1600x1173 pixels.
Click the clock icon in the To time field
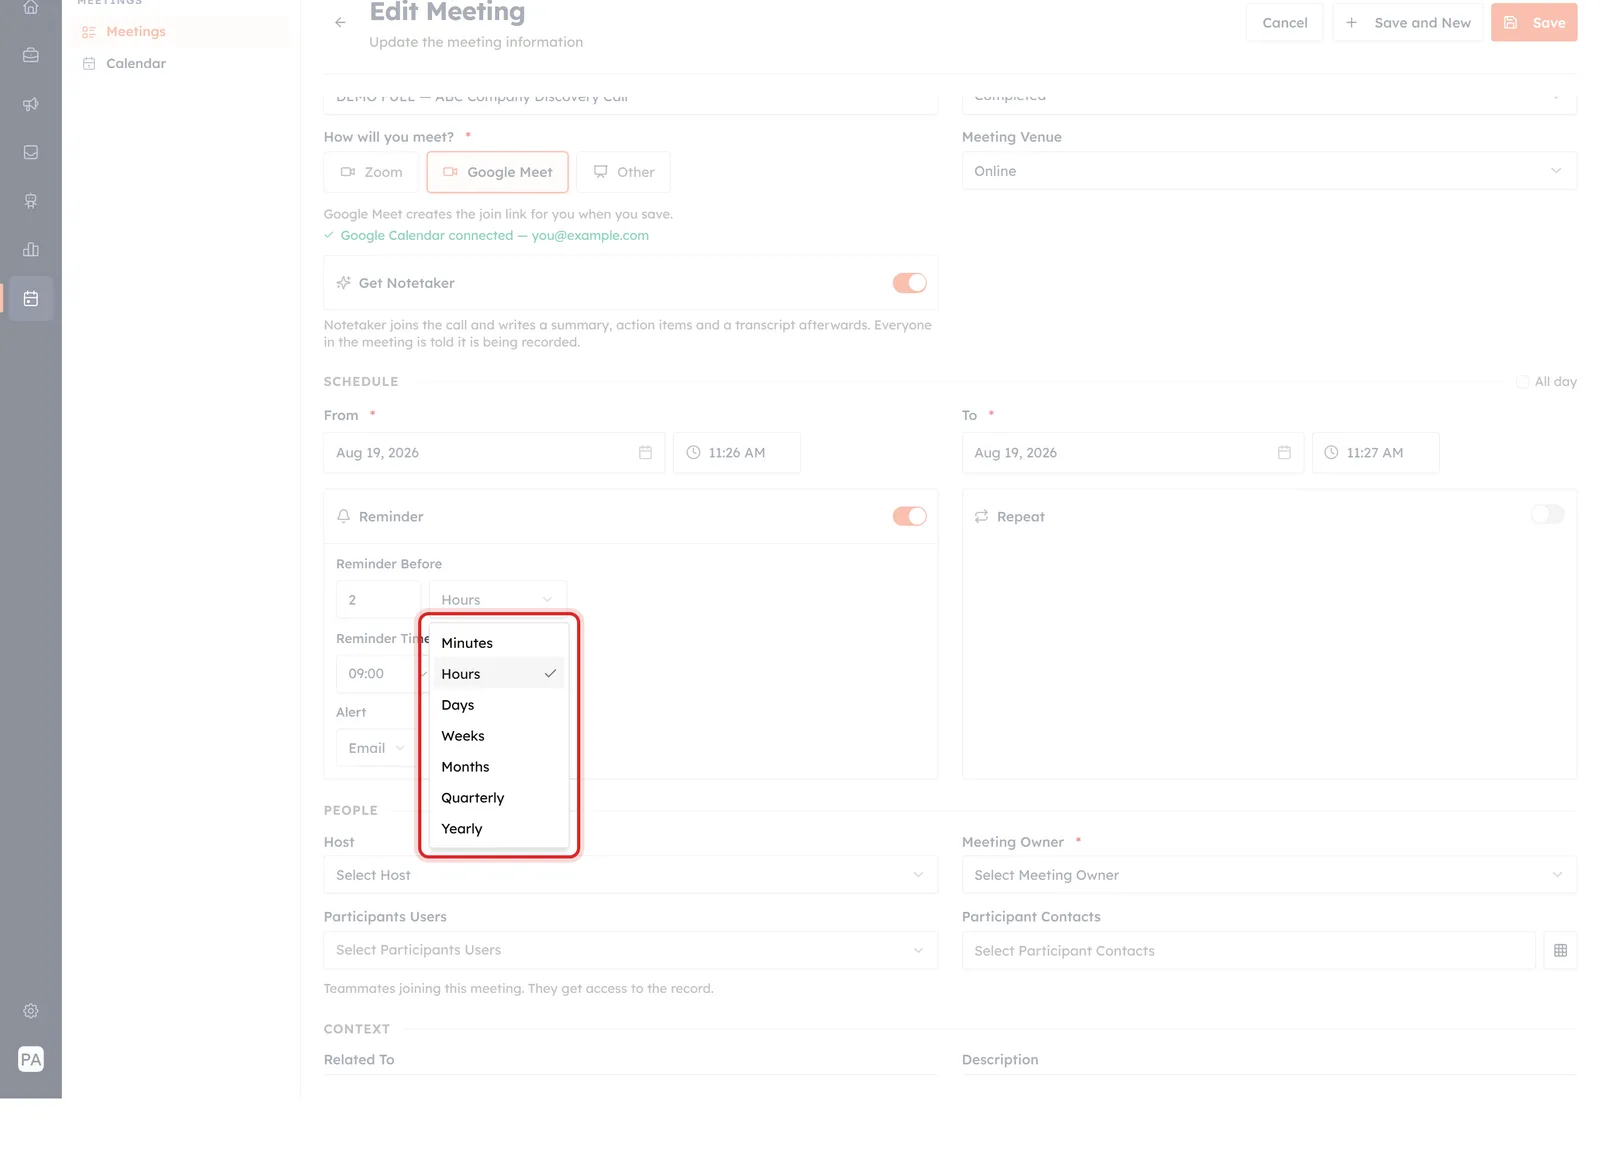[1331, 453]
